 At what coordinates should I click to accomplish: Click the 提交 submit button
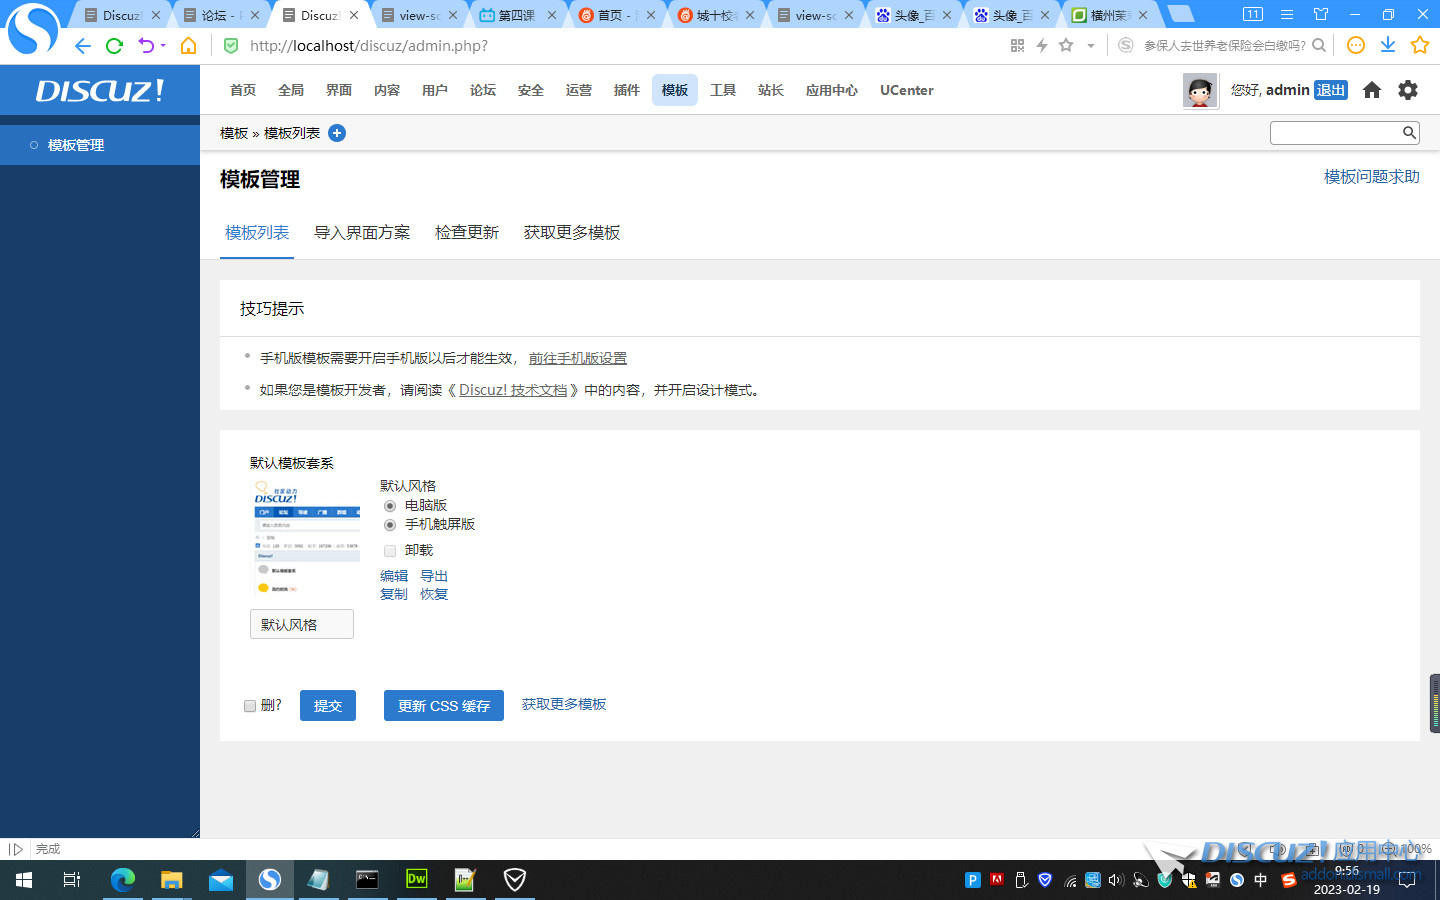point(328,705)
